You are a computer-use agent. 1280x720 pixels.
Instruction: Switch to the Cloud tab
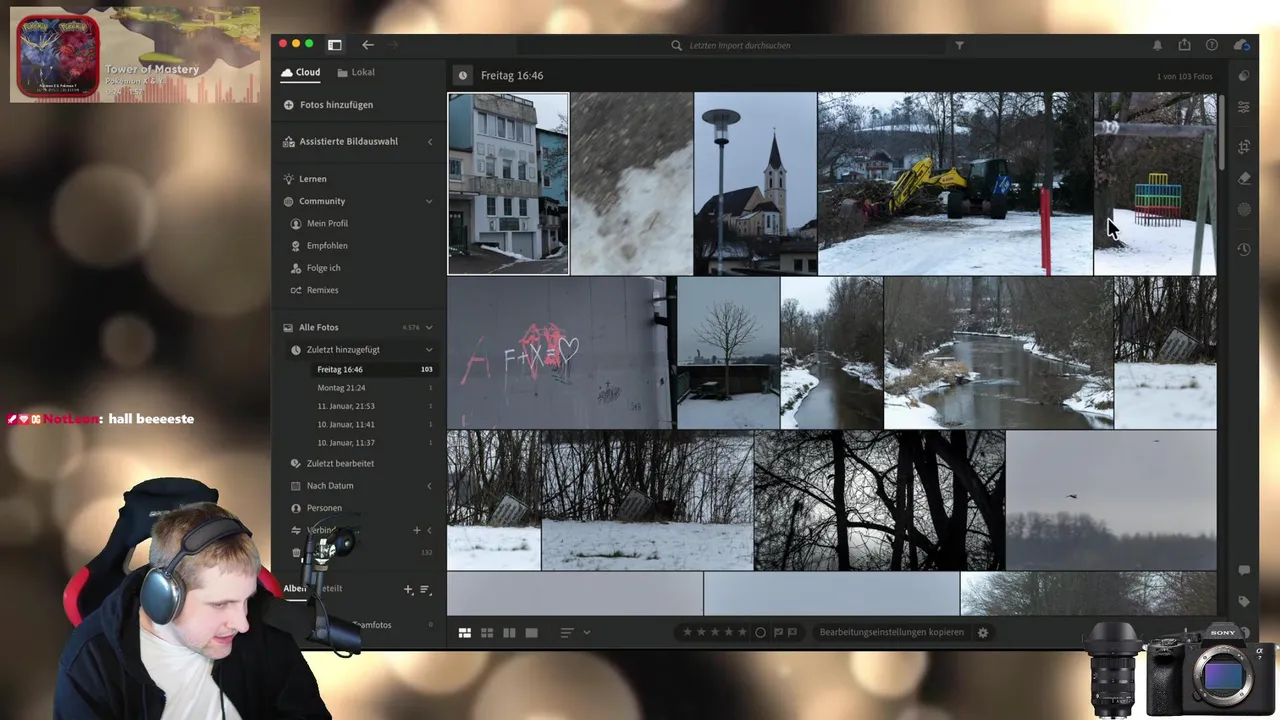click(300, 72)
